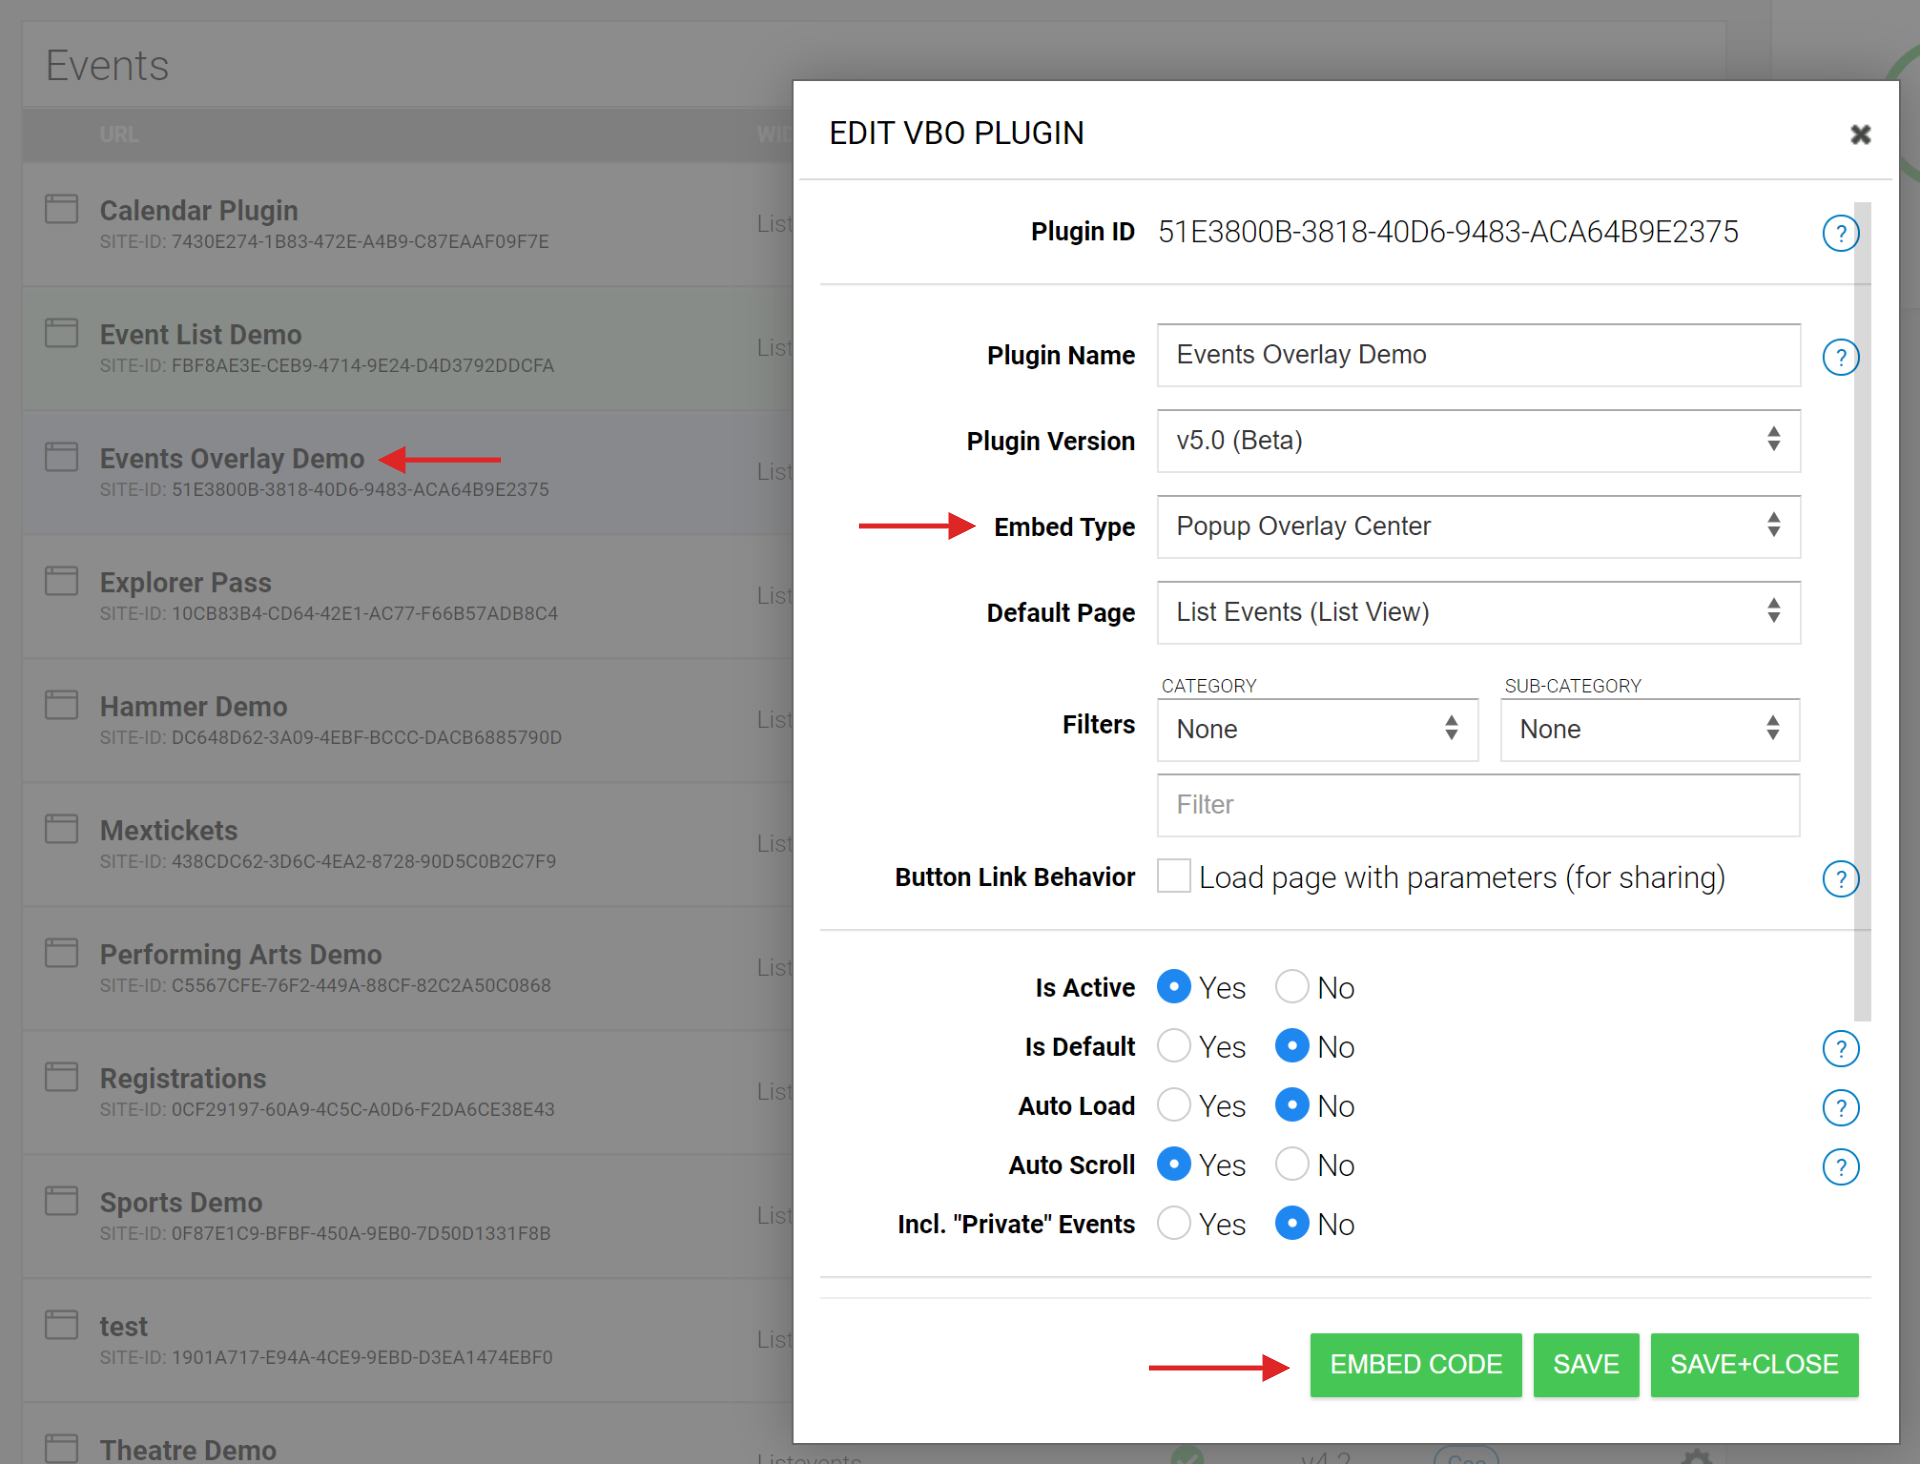The width and height of the screenshot is (1920, 1464).
Task: Open the Embed Type dropdown
Action: tap(1479, 527)
